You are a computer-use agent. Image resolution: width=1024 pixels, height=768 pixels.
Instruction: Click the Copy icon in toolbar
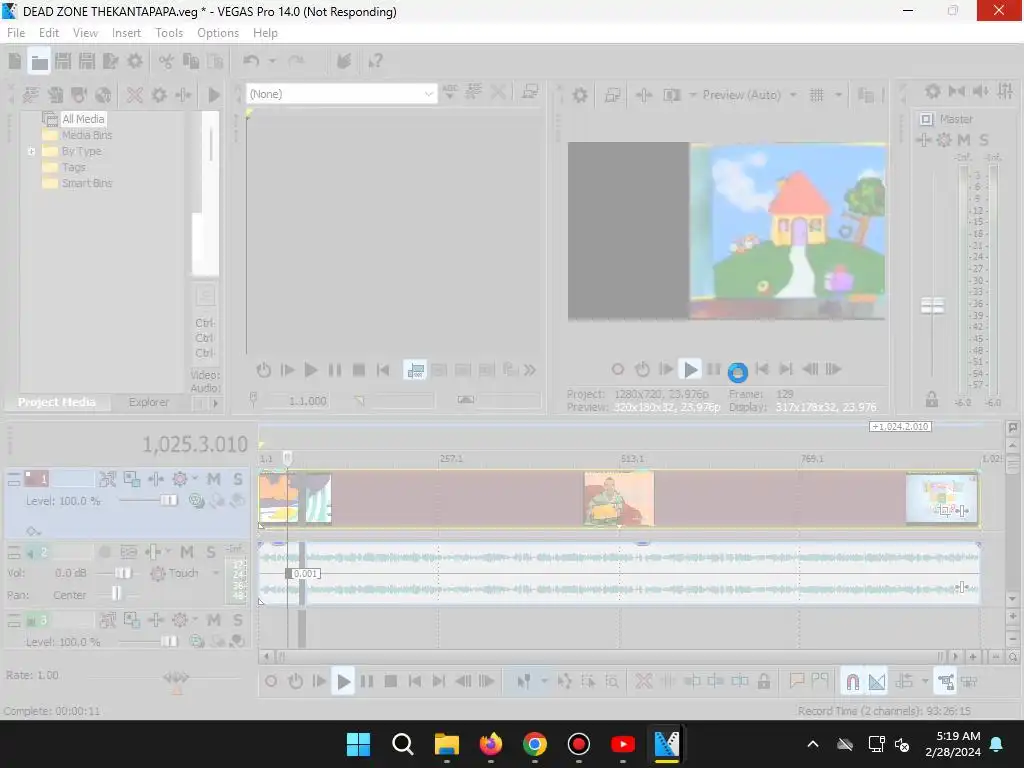(191, 61)
